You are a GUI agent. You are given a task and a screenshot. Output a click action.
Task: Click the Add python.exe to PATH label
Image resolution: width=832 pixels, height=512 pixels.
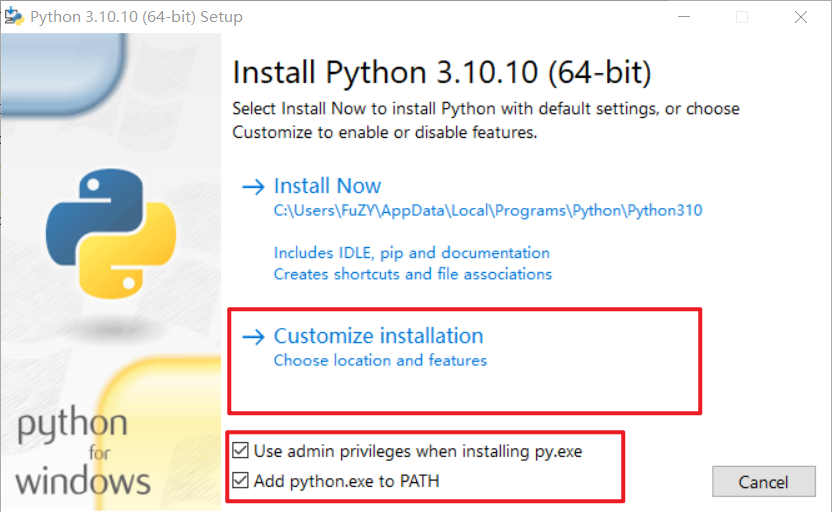[346, 481]
